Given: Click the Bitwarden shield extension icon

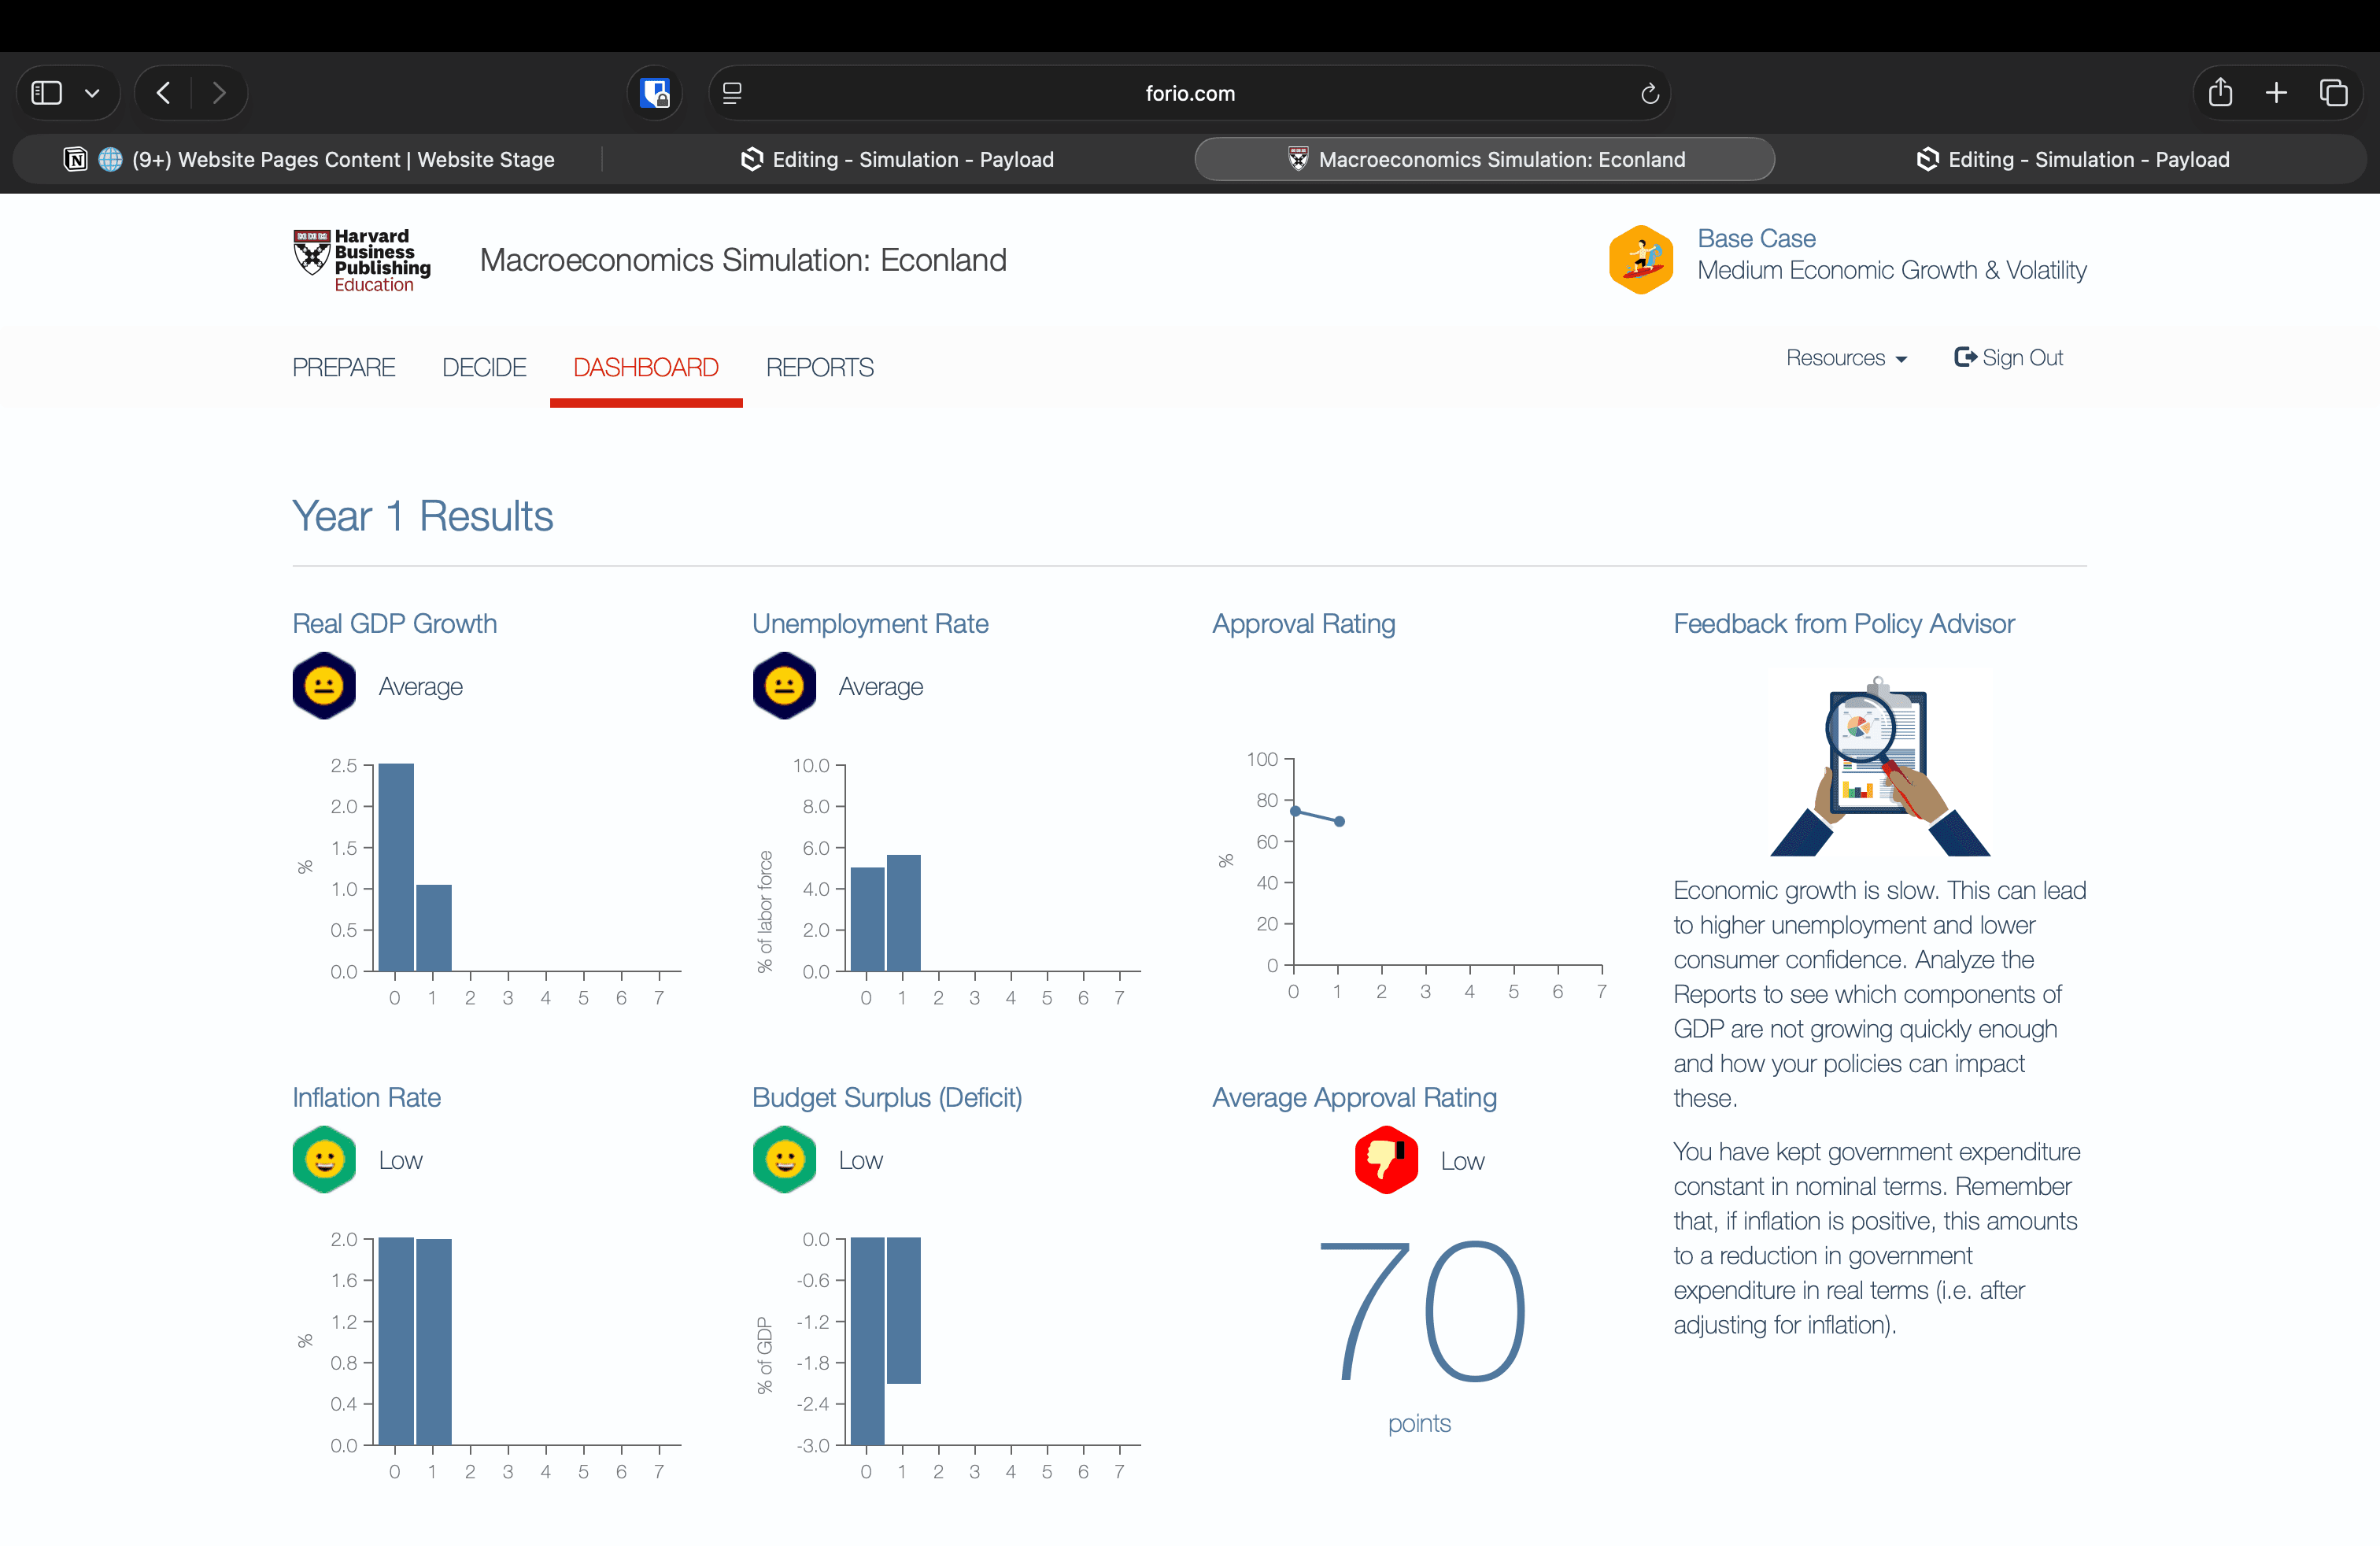Looking at the screenshot, I should pyautogui.click(x=655, y=93).
